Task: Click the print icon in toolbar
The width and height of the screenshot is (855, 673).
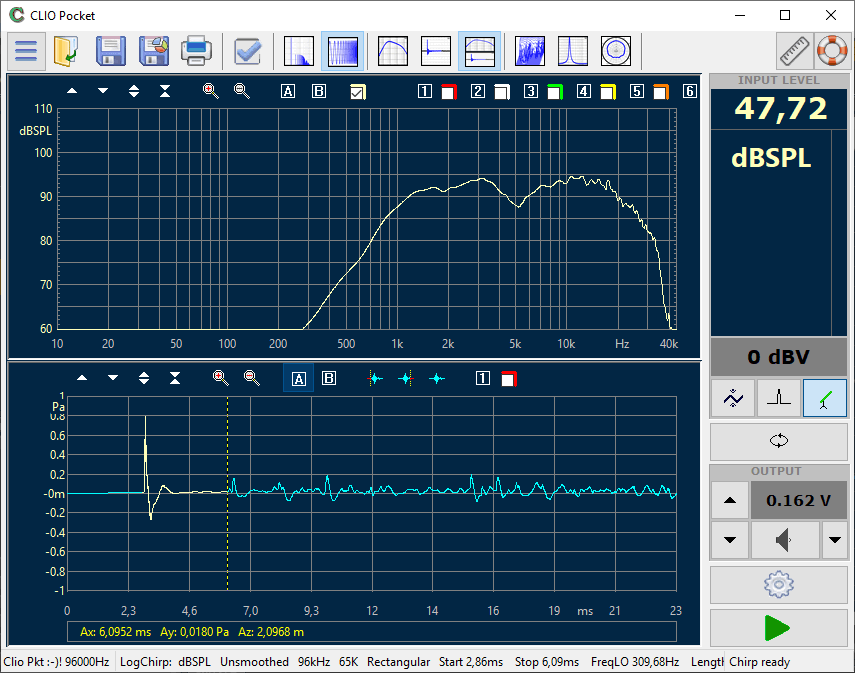Action: (196, 51)
